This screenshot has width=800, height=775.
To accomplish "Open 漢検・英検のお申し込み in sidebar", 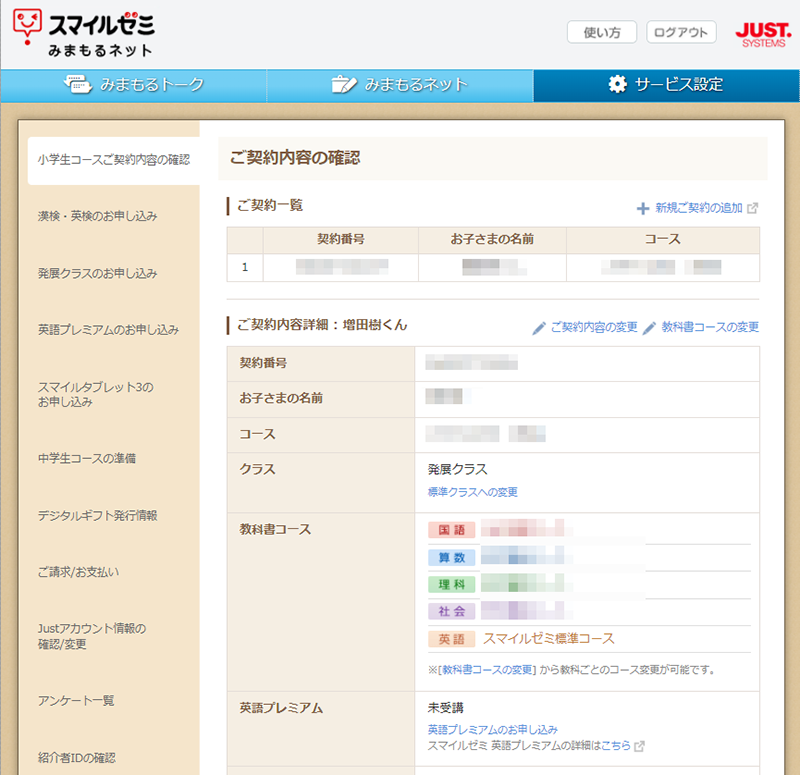I will point(98,216).
